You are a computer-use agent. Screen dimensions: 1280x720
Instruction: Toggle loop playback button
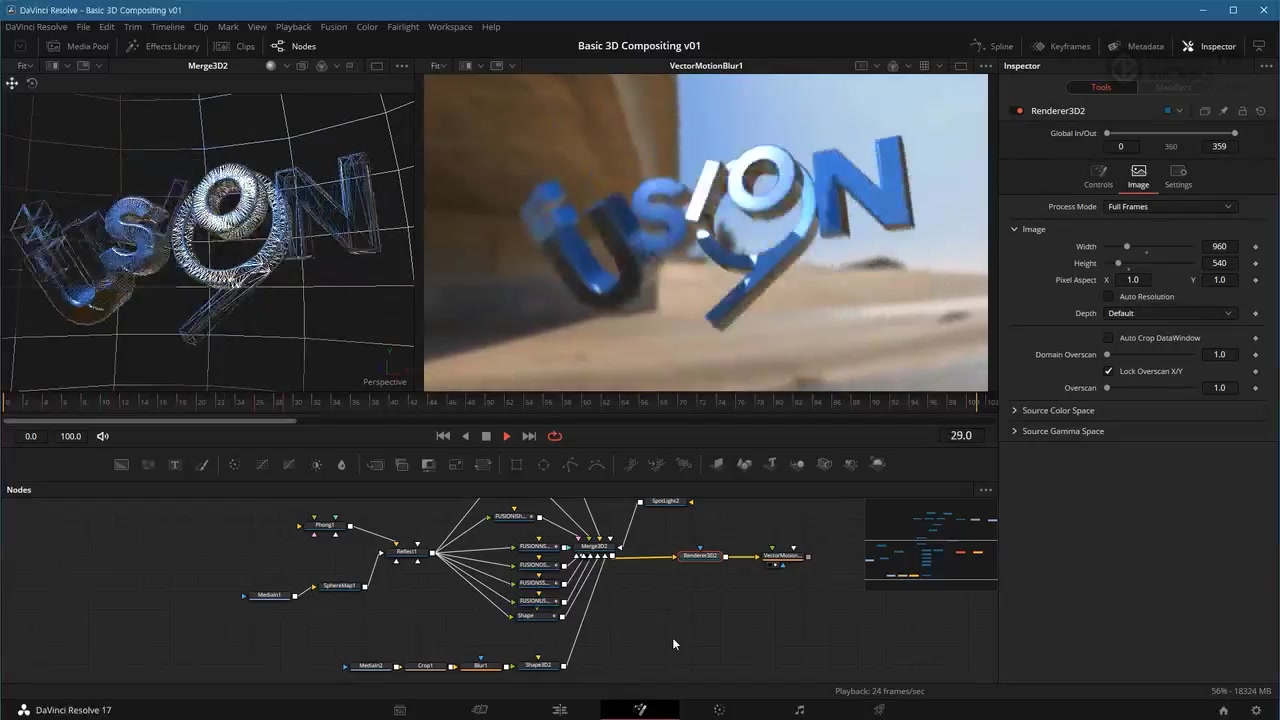point(555,436)
